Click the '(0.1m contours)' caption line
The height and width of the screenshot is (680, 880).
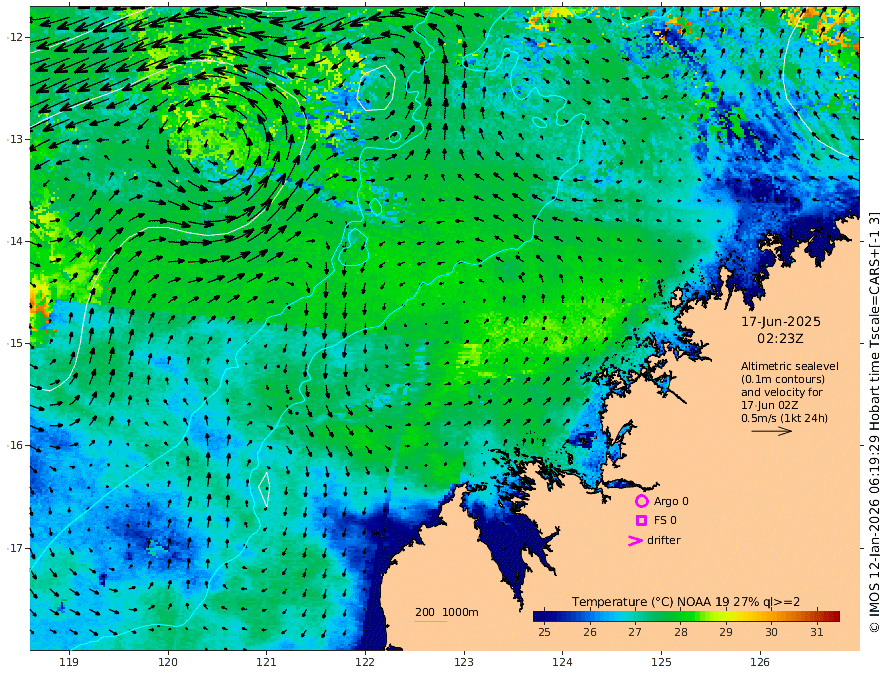pos(783,379)
